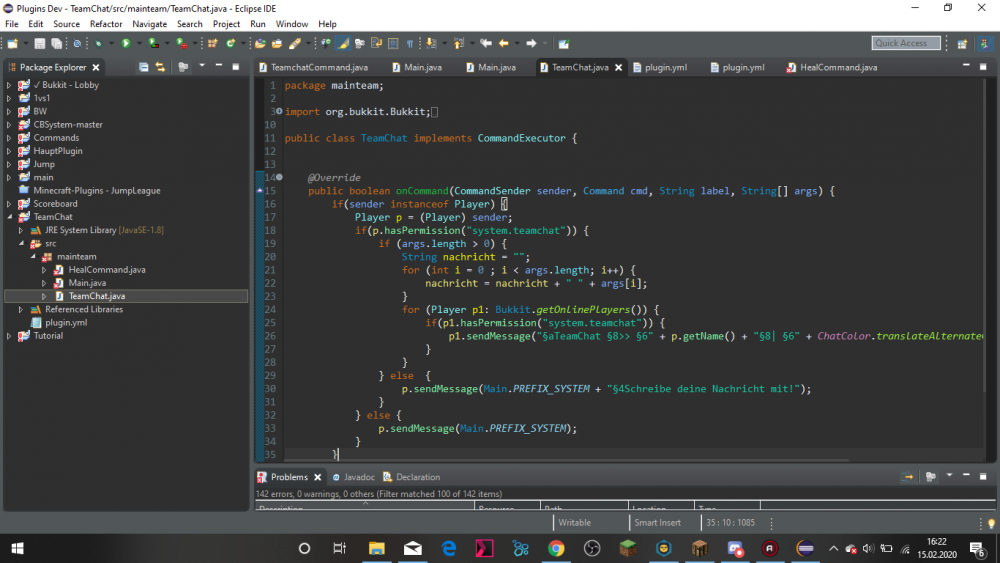Screen dimensions: 1000x563
Task: Switch to the TeamchatCommand.java tab
Action: pyautogui.click(x=313, y=67)
